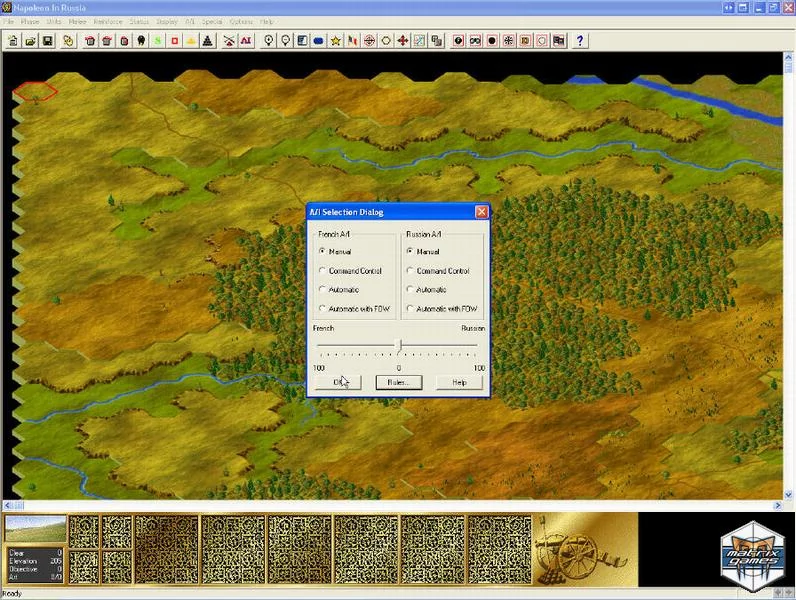Click the red square toolbar icon
The width and height of the screenshot is (796, 600).
coord(175,41)
